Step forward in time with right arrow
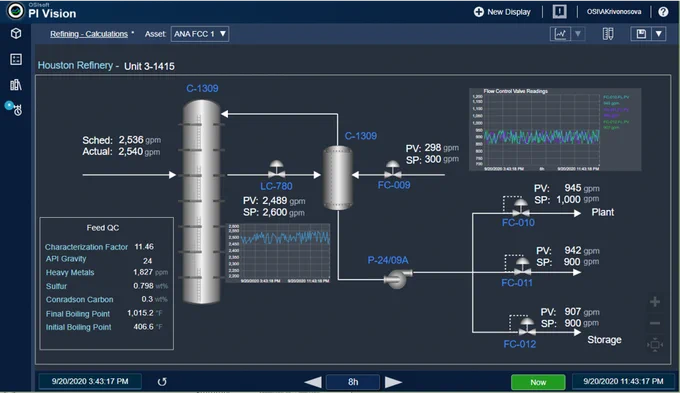Screen dimensions: 680x393 [393, 382]
